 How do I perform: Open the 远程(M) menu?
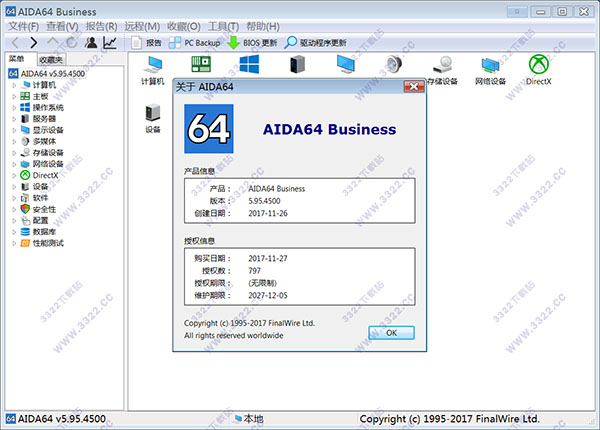pos(142,26)
